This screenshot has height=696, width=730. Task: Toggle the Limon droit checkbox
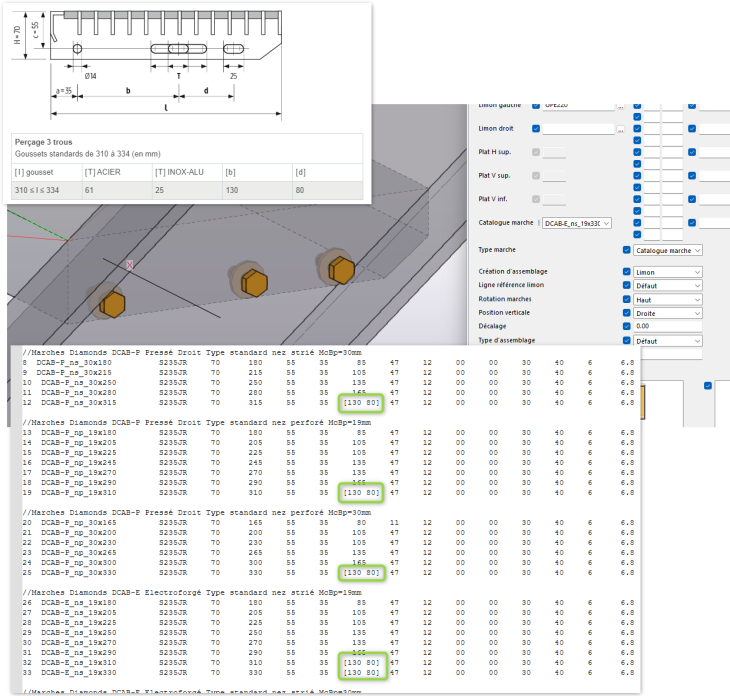536,129
